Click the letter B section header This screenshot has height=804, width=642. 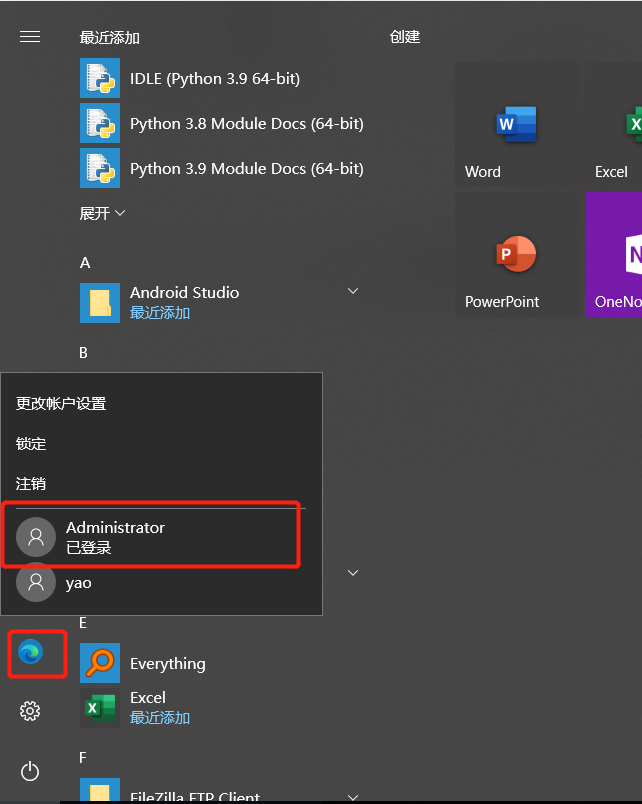(x=84, y=353)
